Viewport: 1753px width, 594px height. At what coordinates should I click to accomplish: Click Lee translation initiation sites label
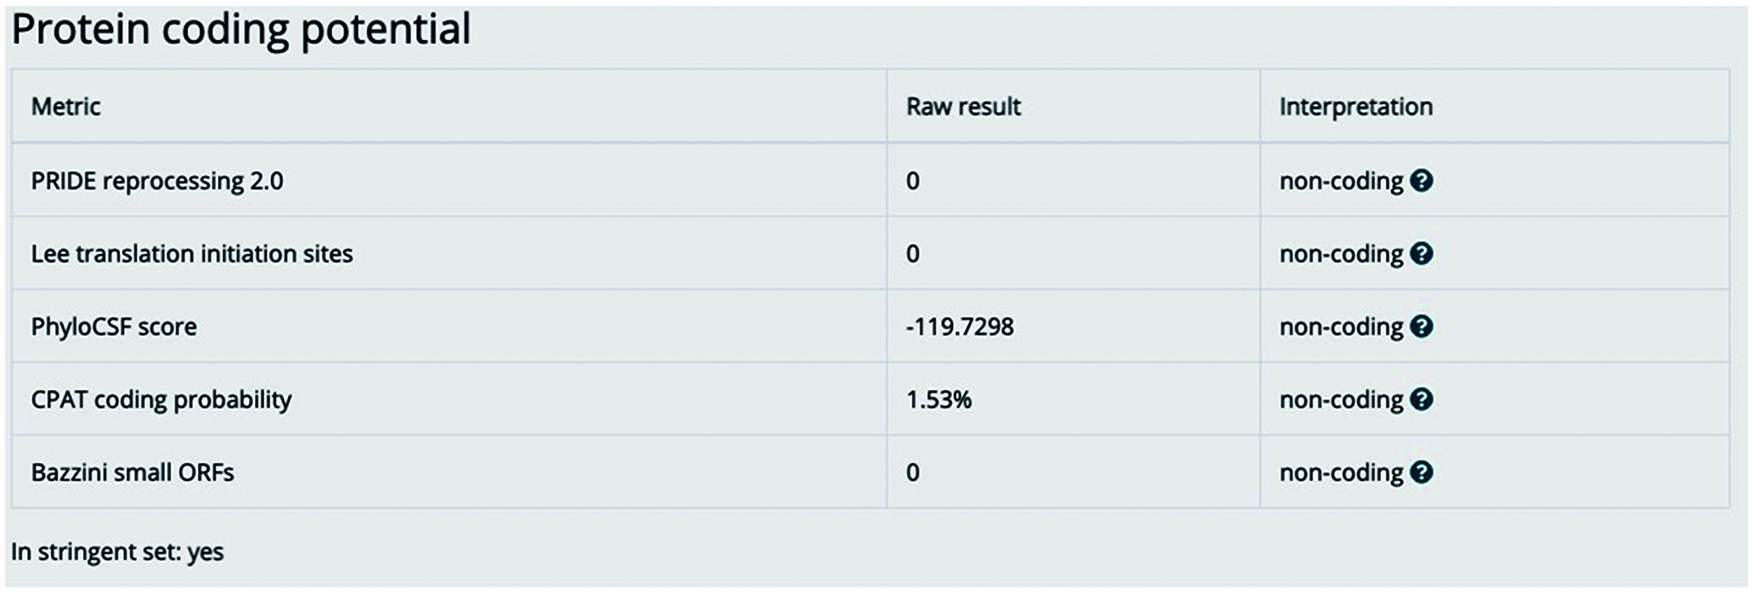click(192, 254)
